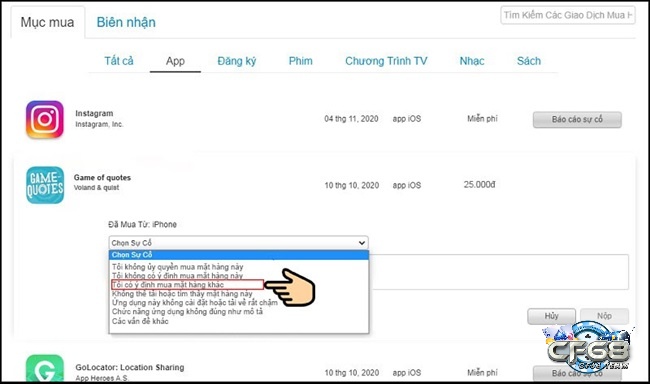Pick the 'Các vấn đề khác' option
This screenshot has height=384, width=650.
pyautogui.click(x=140, y=321)
